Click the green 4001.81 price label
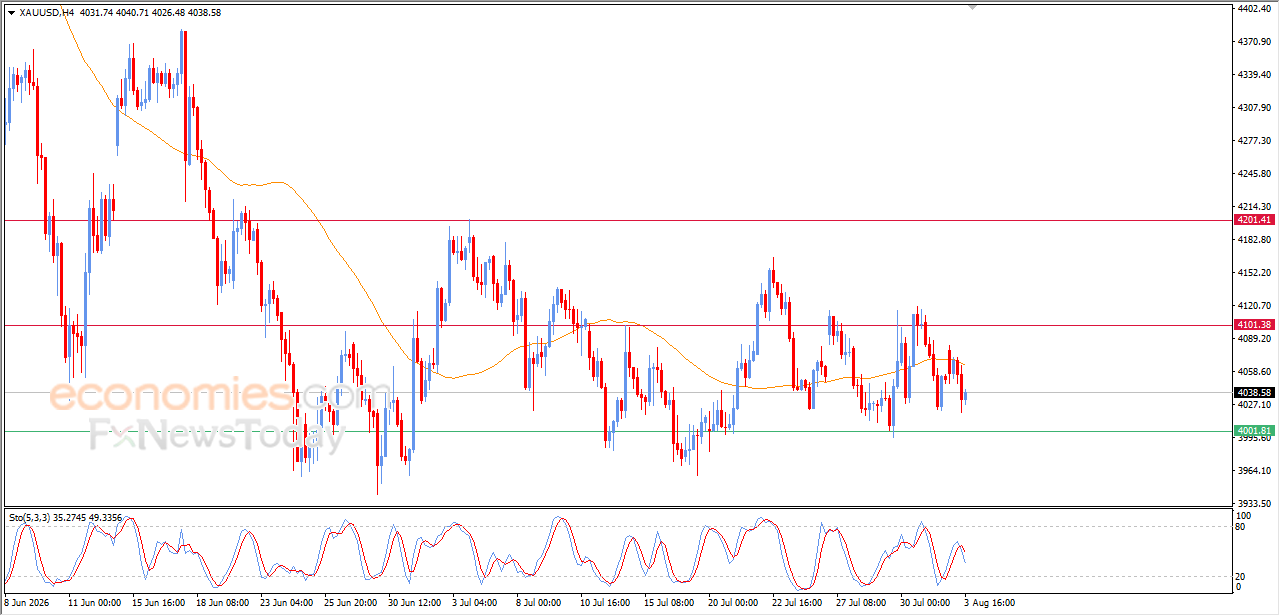Viewport: 1280px width, 616px height. coord(1253,431)
